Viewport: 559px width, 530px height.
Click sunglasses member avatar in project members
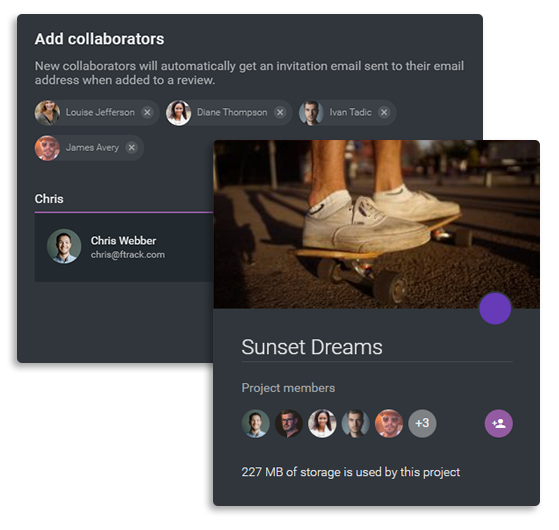coord(389,423)
